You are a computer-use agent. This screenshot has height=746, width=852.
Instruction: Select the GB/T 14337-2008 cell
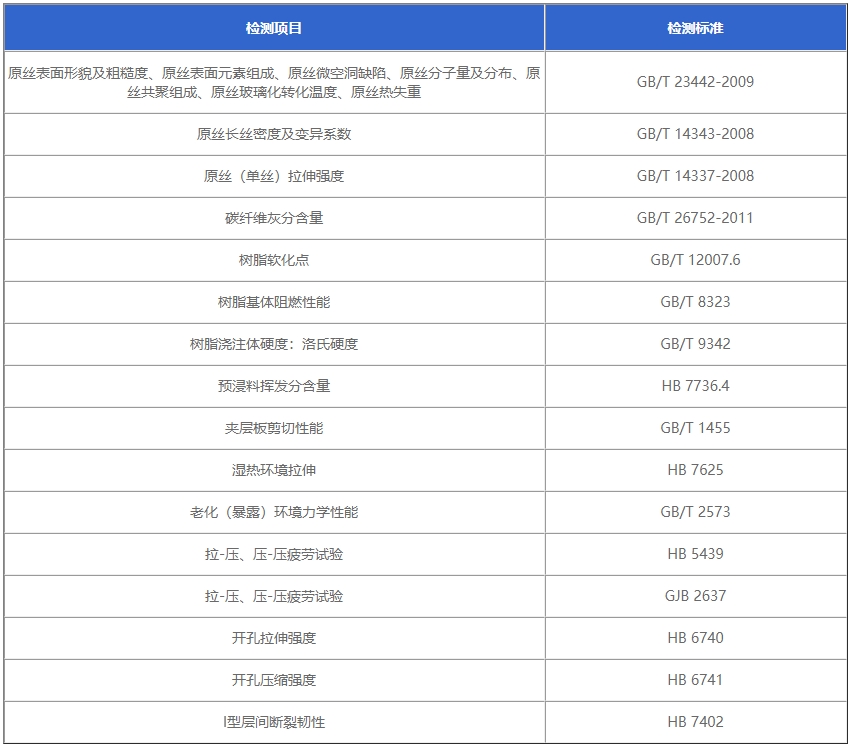[x=696, y=176]
